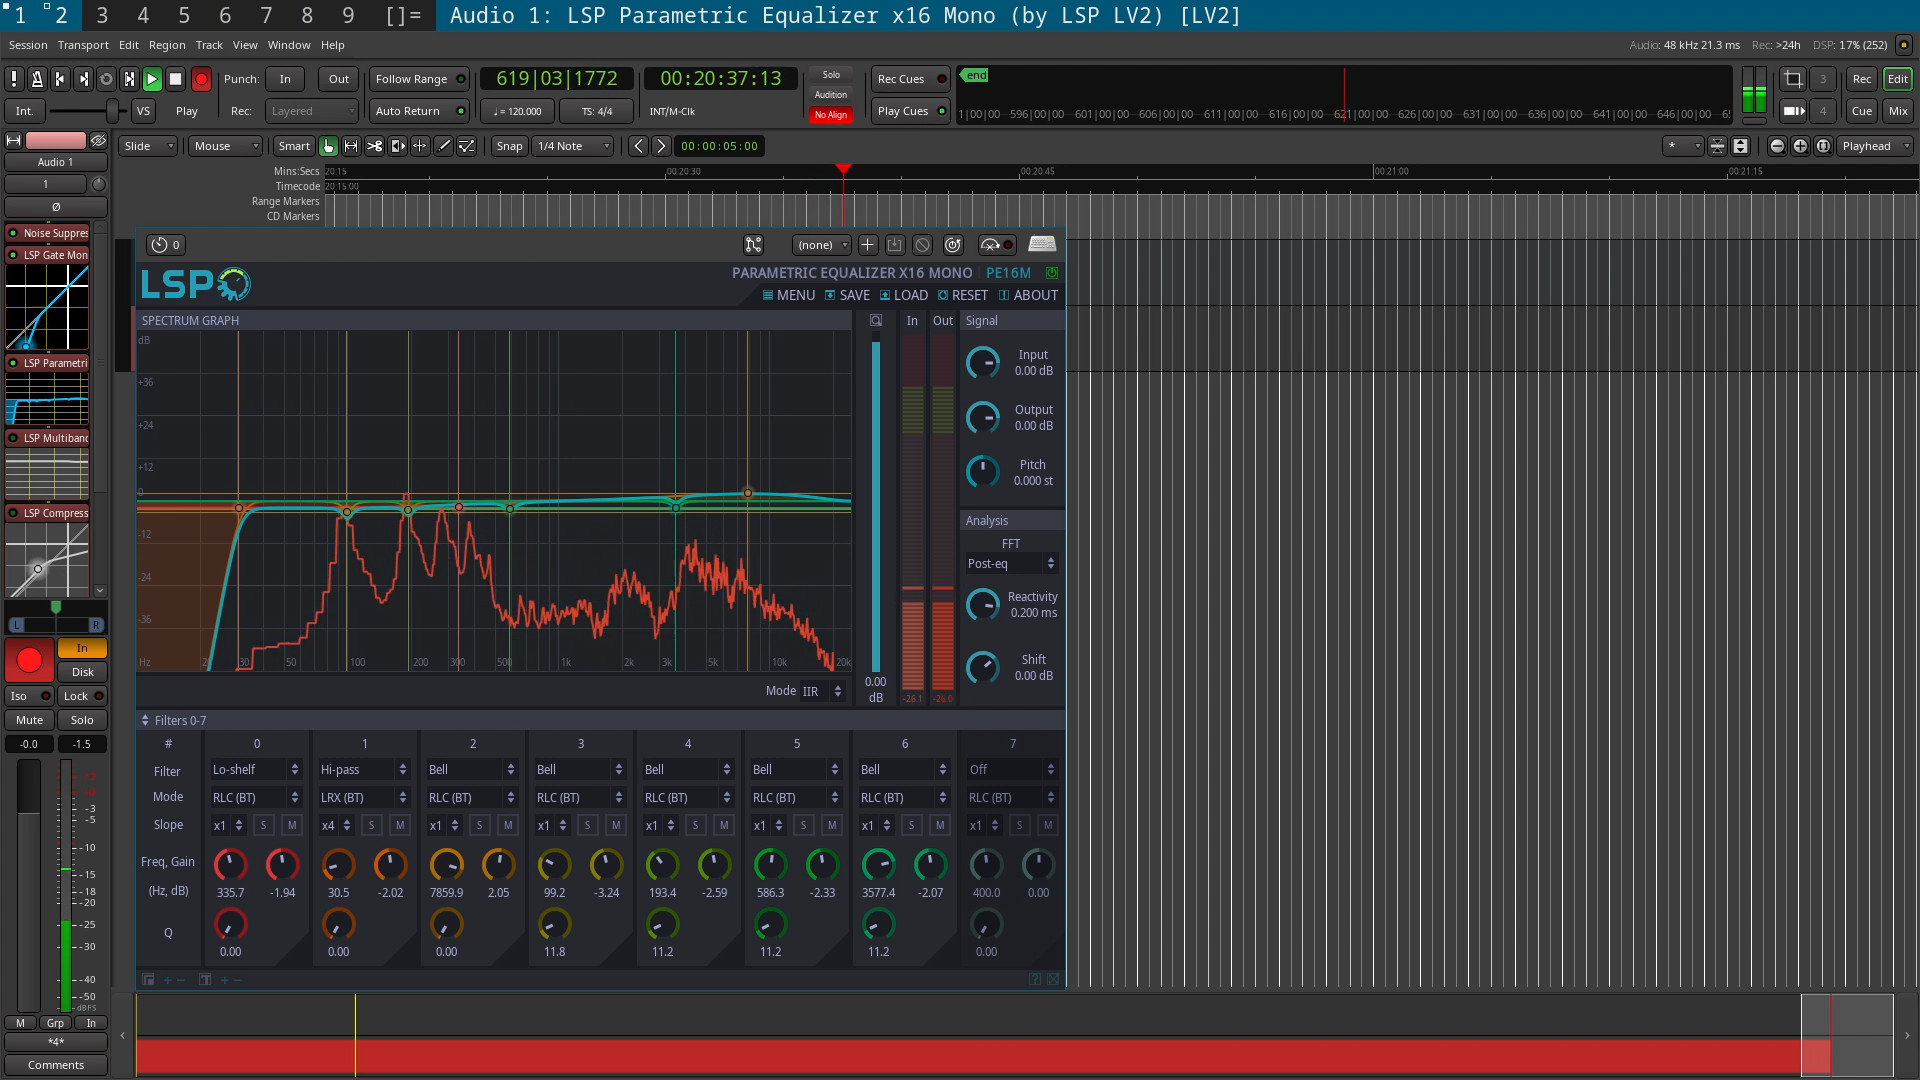This screenshot has height=1080, width=1920.
Task: Open the Session menu
Action: (26, 44)
